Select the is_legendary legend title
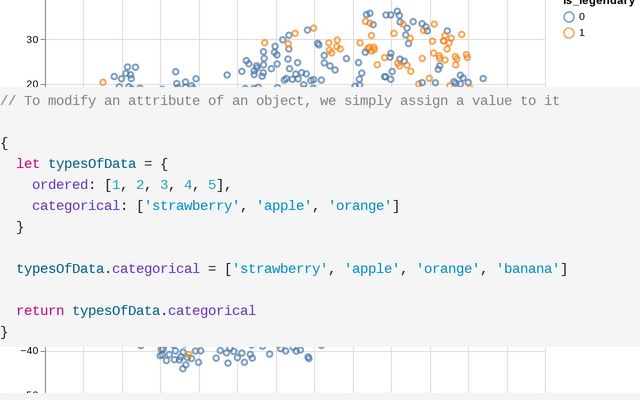640x400 pixels. click(x=601, y=2)
